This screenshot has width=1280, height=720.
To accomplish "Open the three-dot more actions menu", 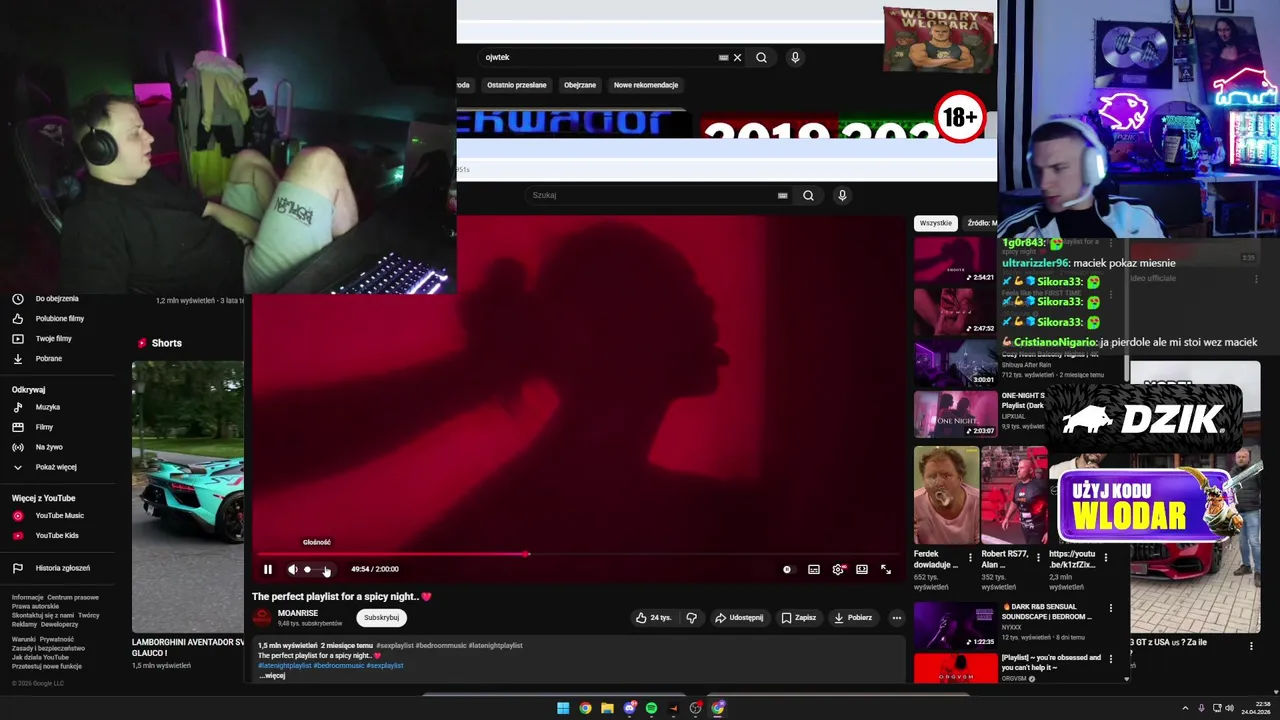I will click(896, 618).
